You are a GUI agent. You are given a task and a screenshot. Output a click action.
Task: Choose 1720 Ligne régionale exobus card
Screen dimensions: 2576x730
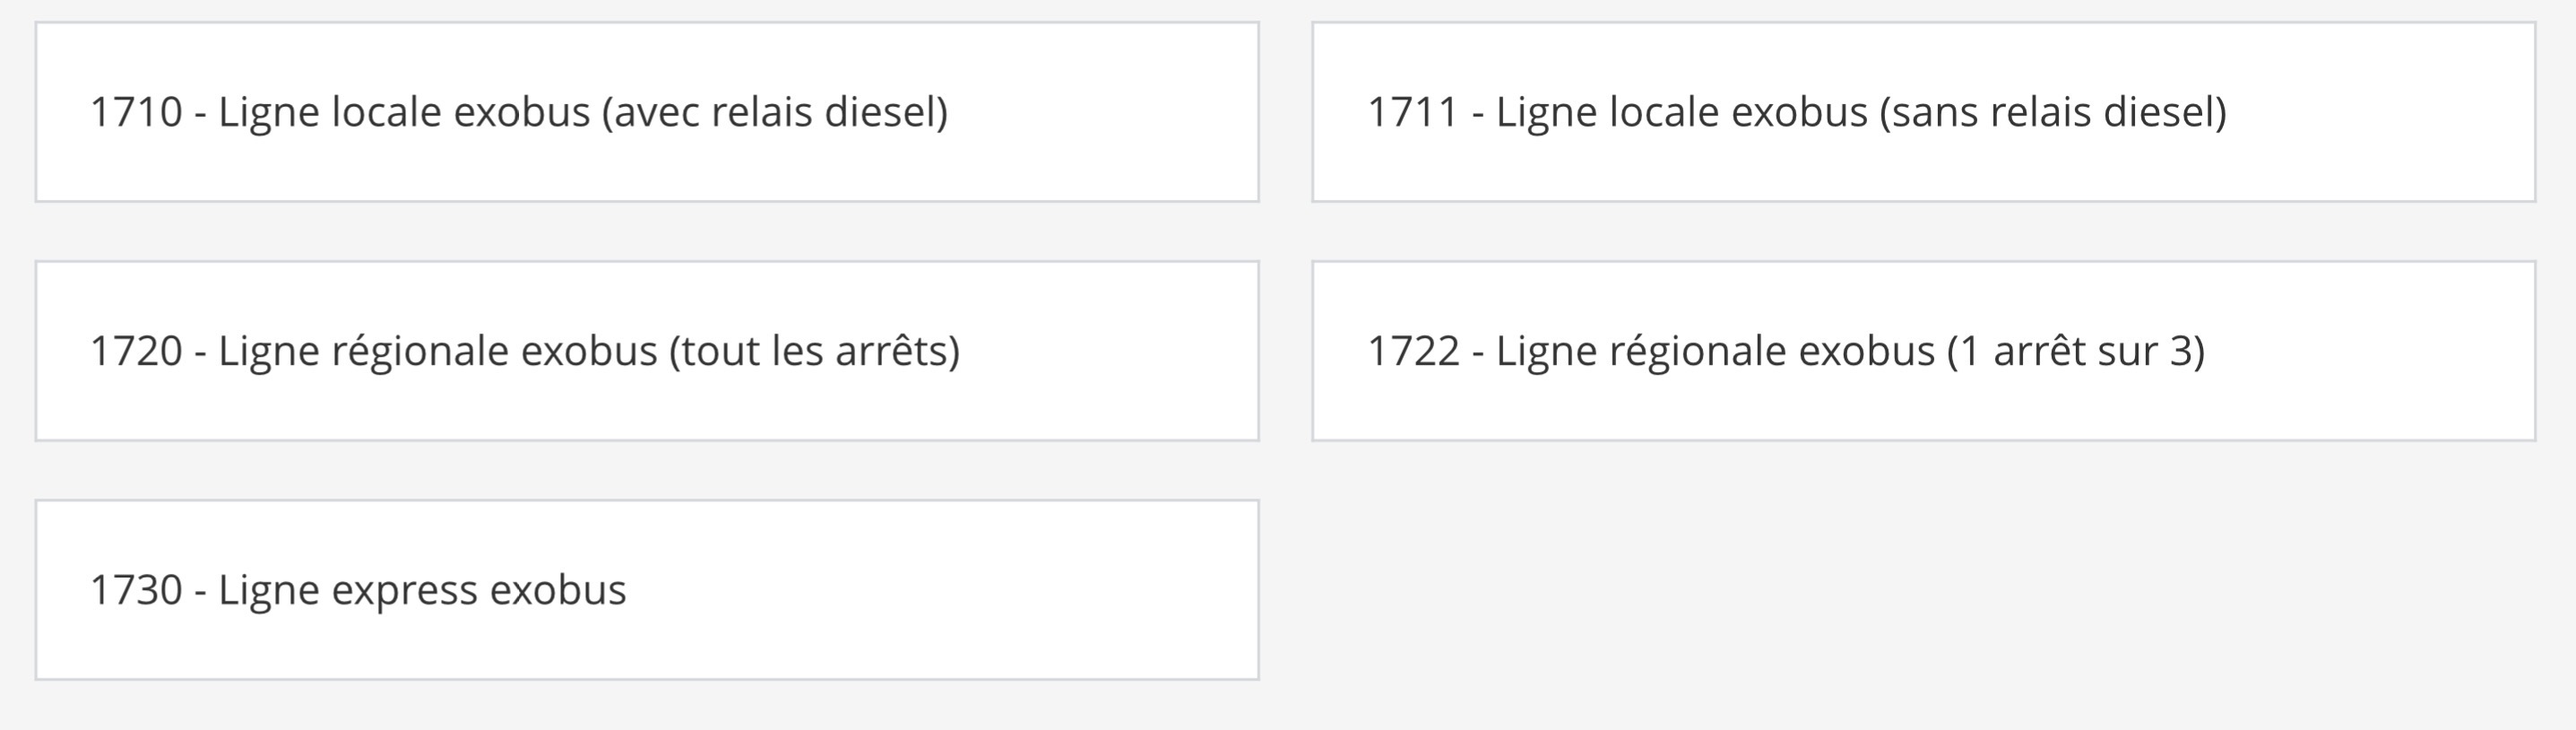[x=646, y=351]
